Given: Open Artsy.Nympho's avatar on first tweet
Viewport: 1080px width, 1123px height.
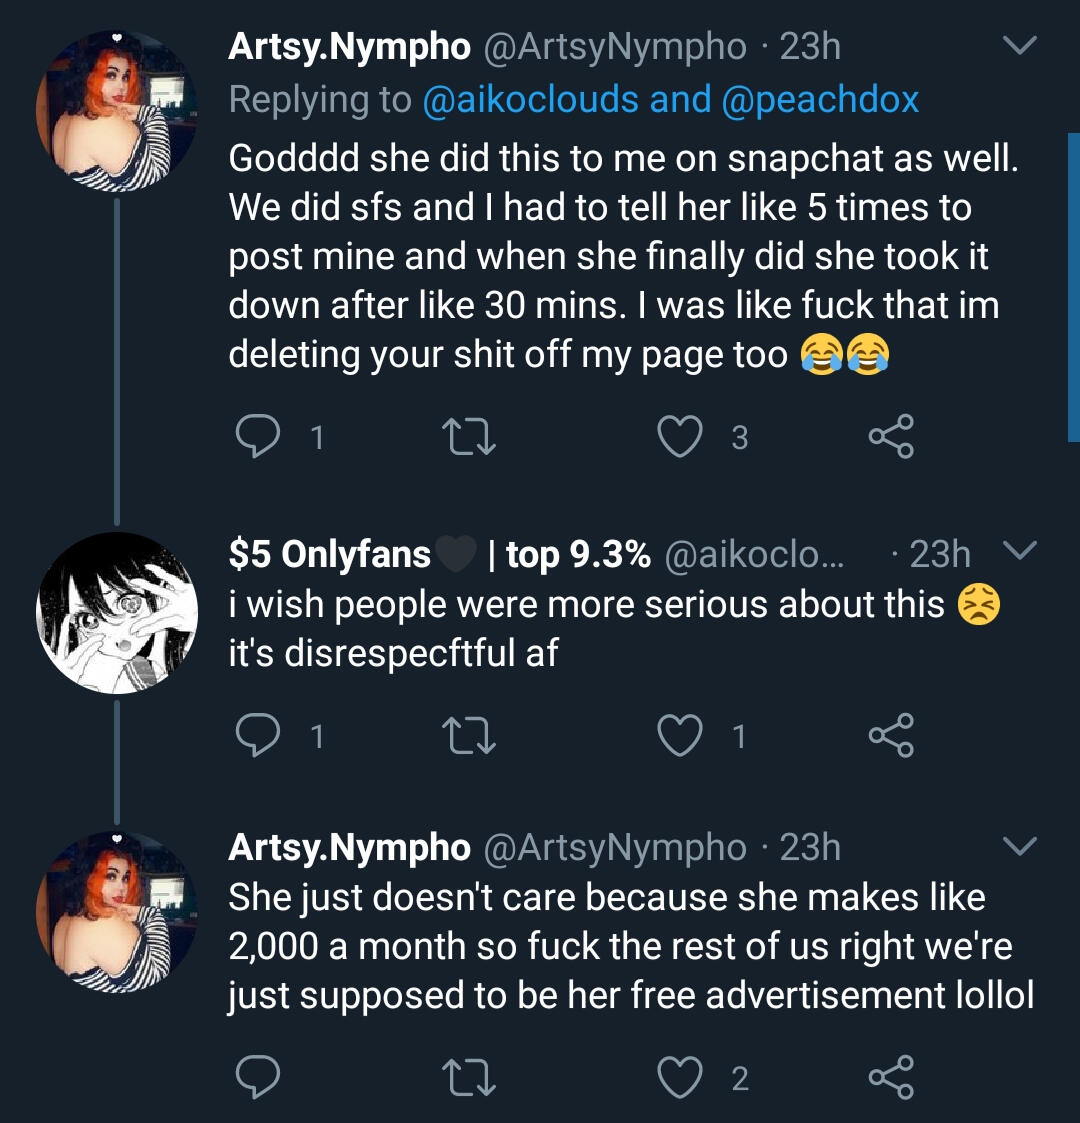Looking at the screenshot, I should pos(117,110).
